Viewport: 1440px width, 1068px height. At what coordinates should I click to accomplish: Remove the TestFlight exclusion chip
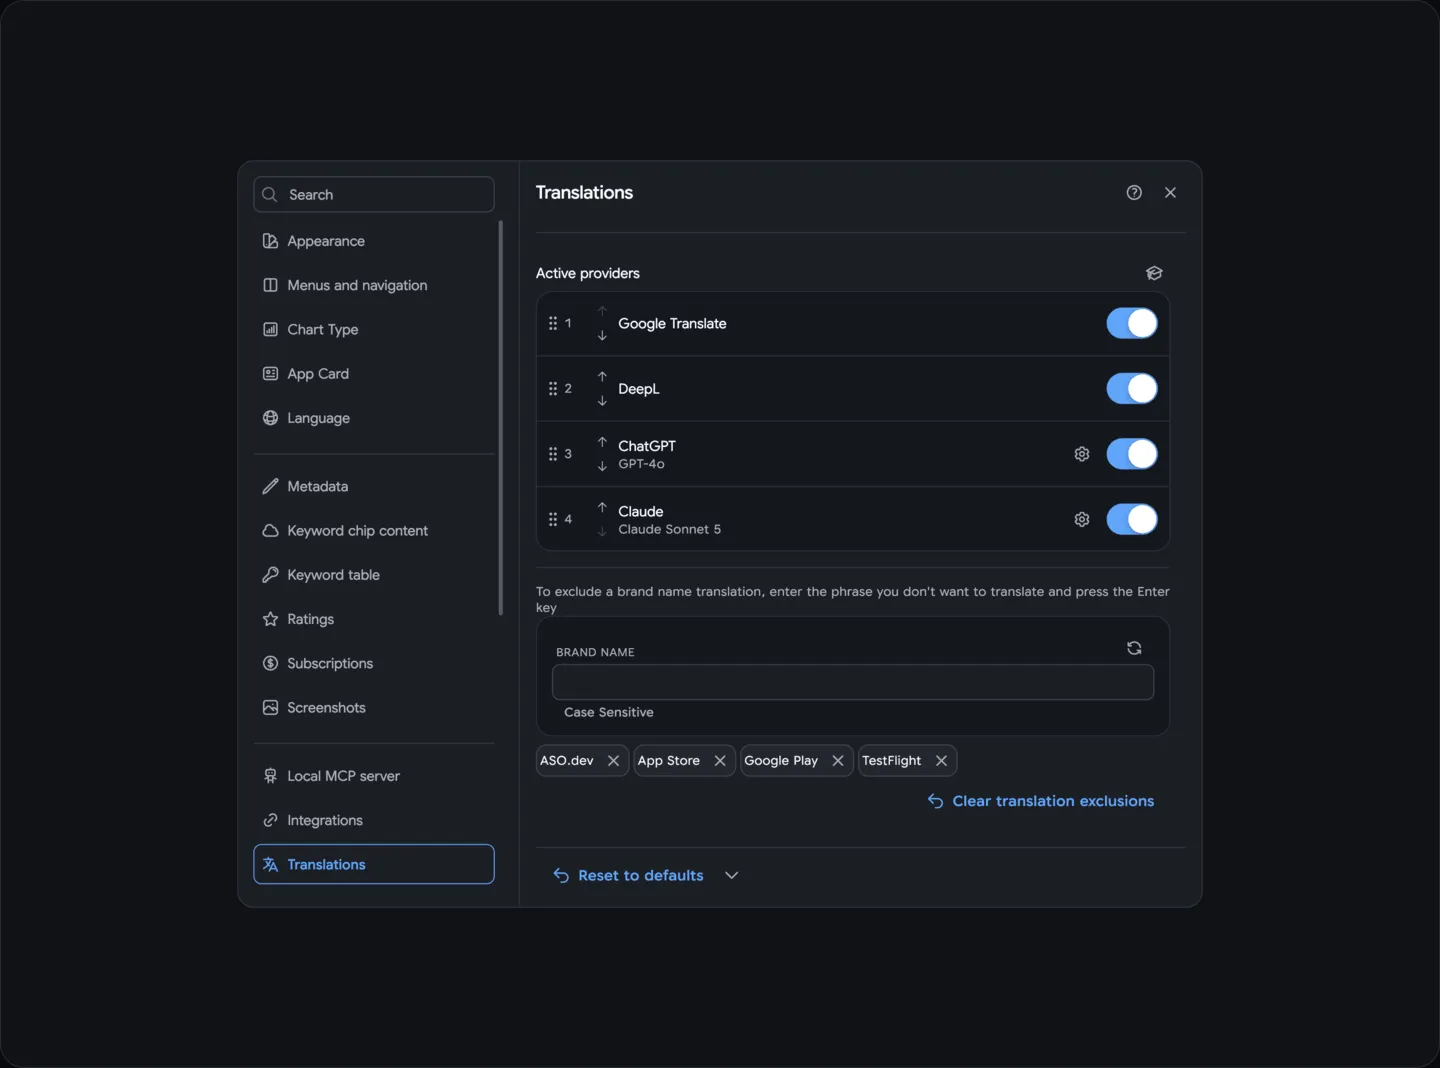(941, 761)
